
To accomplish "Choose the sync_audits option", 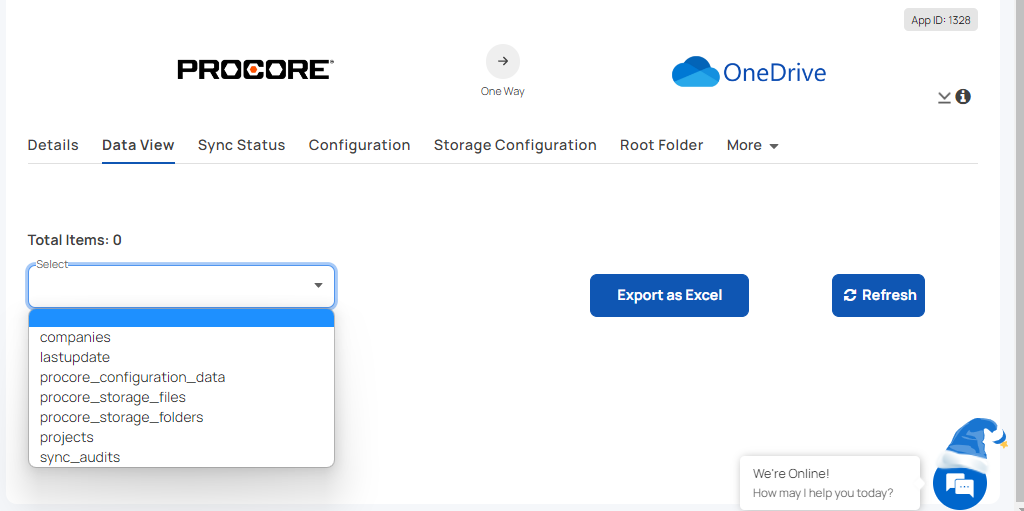I will 80,457.
